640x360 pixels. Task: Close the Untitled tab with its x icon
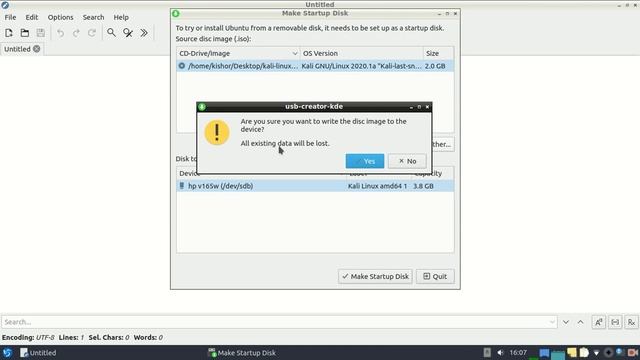(x=37, y=49)
